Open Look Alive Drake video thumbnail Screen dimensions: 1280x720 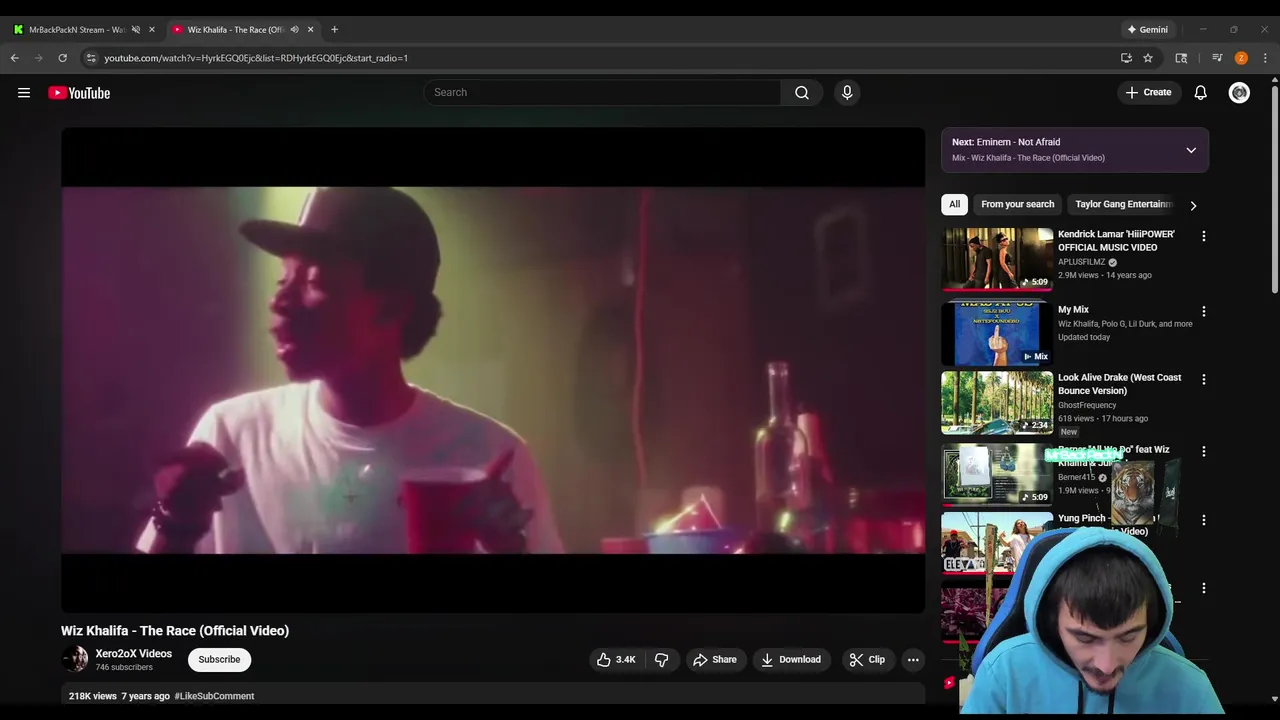pyautogui.click(x=997, y=403)
